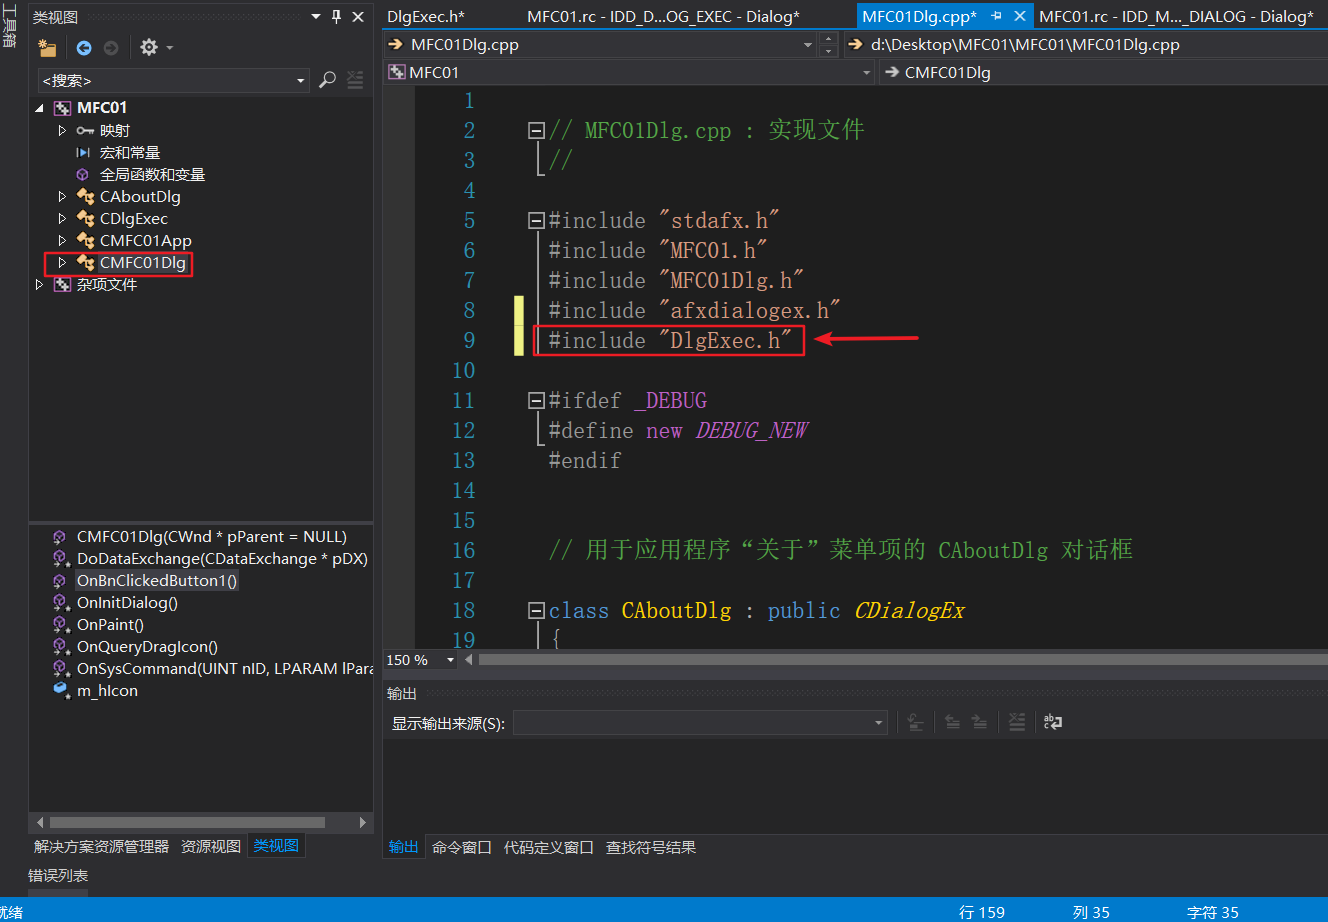Click the Class View search input field
Screen dimensions: 1328x922
point(166,80)
